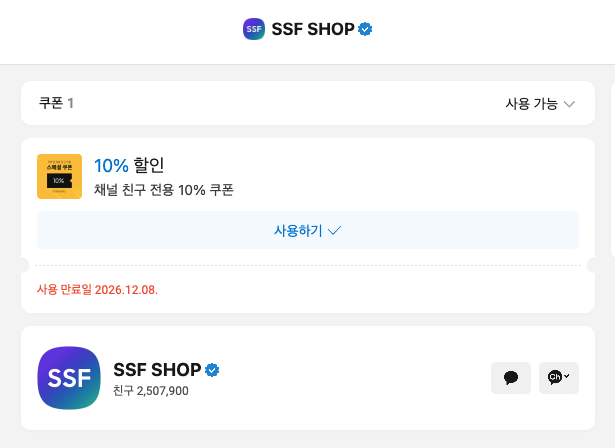Screen dimensions: 615x448
Task: Click the yellow 10% coupon thumbnail
Action: [59, 176]
